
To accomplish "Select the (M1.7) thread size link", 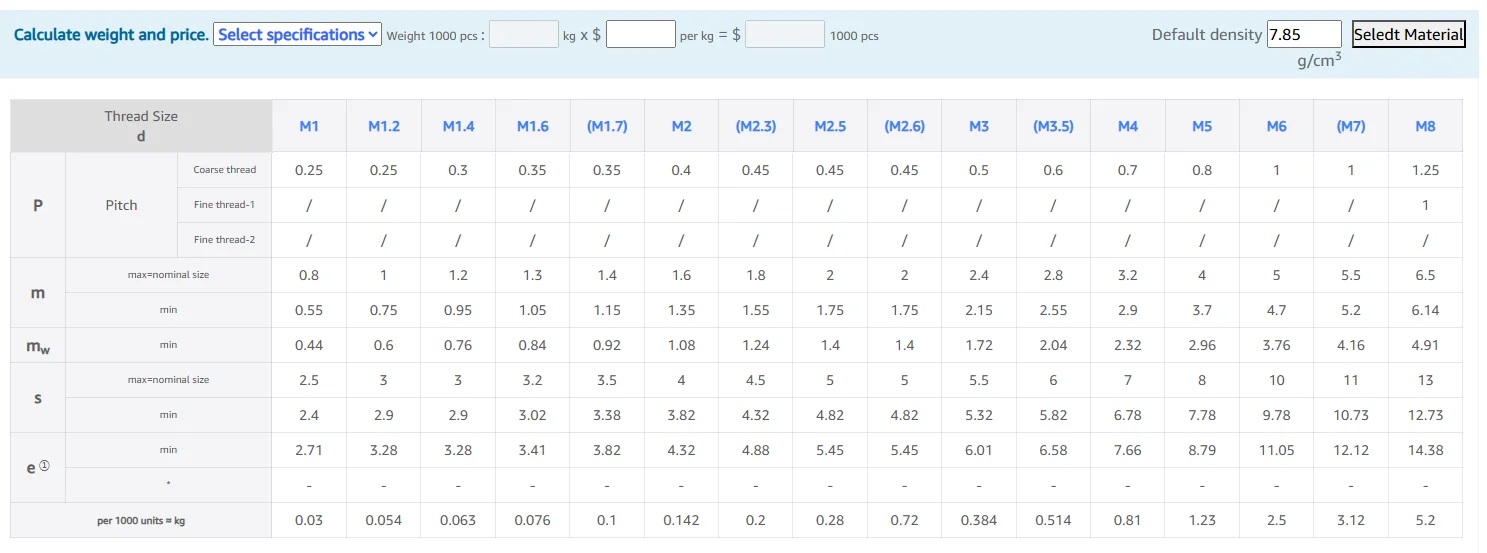I will click(x=607, y=126).
